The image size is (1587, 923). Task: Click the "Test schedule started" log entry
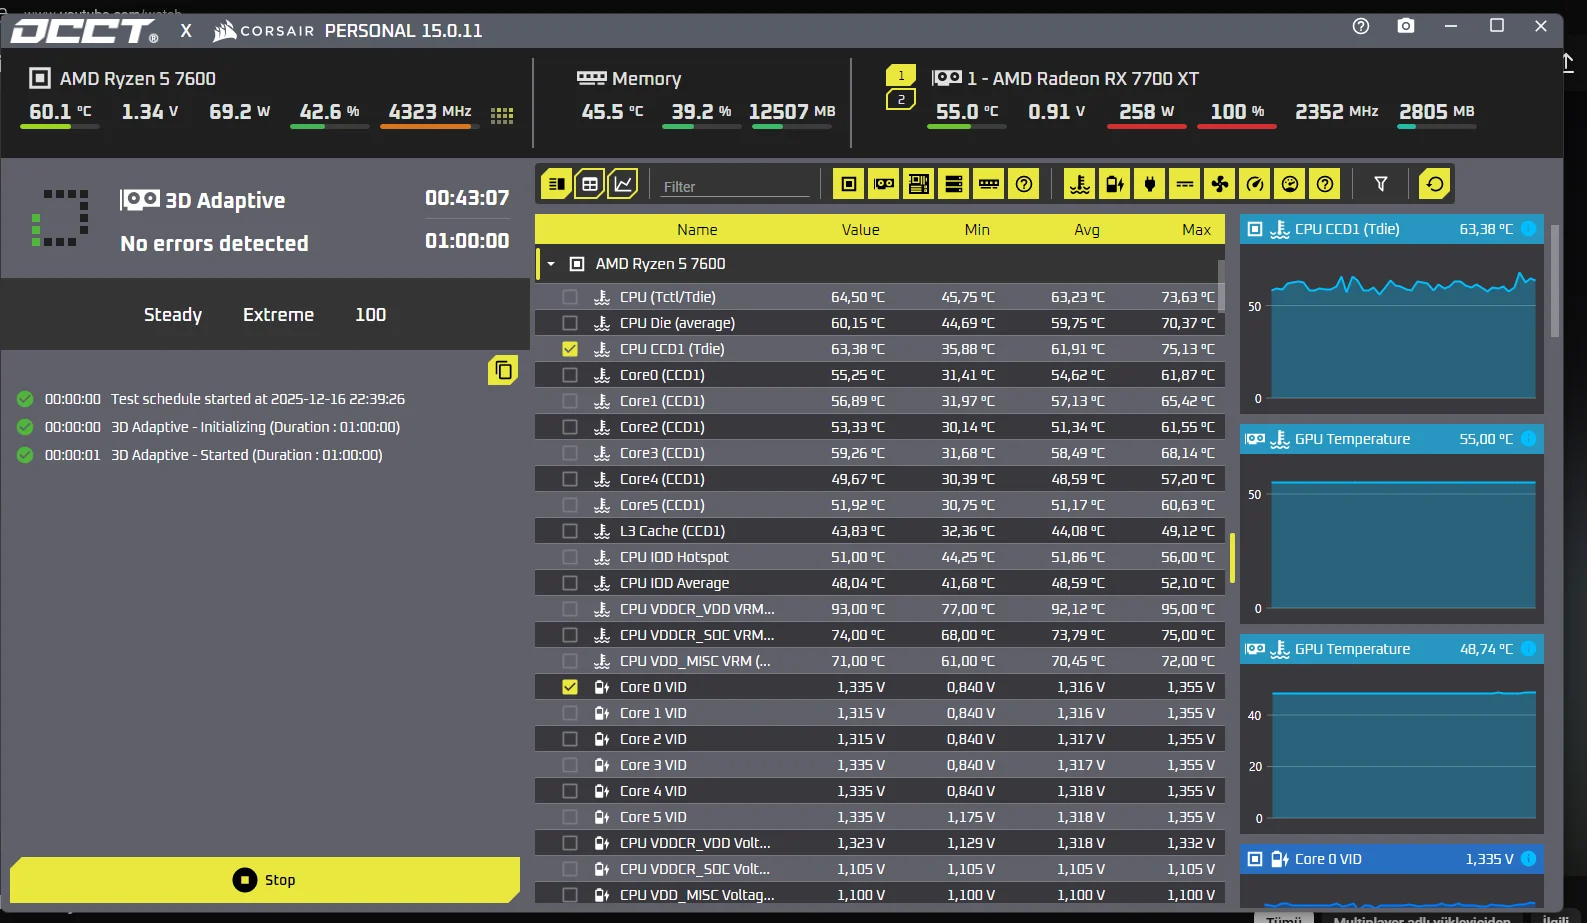[x=258, y=399]
